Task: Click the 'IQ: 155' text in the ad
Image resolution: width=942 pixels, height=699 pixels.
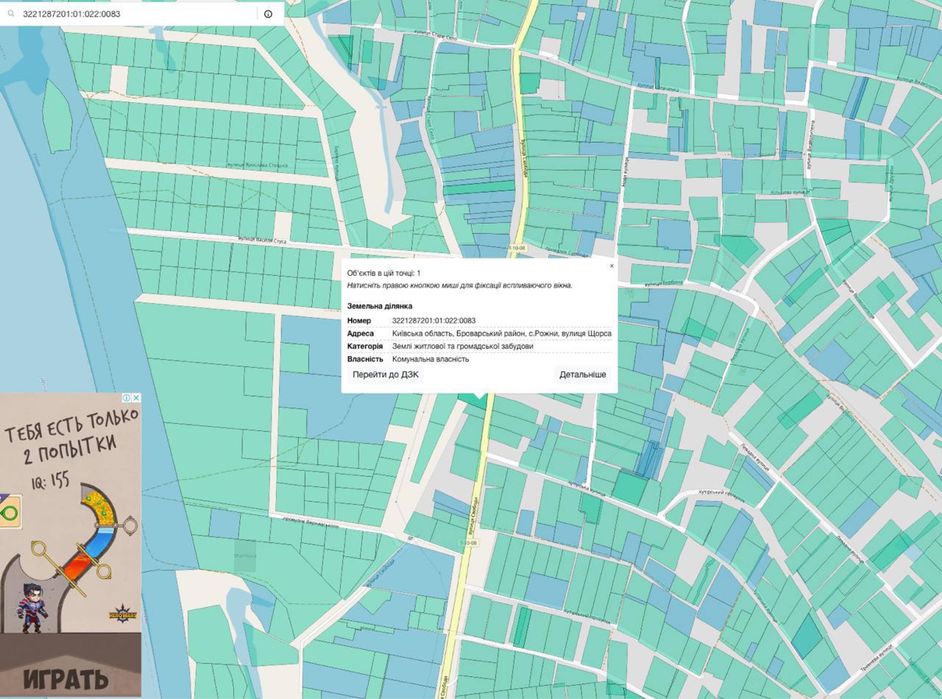Action: 50,482
